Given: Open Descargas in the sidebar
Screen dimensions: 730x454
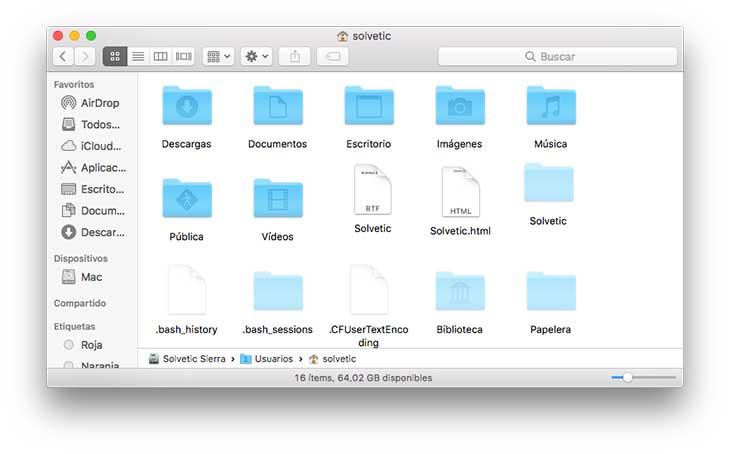Looking at the screenshot, I should 92,232.
